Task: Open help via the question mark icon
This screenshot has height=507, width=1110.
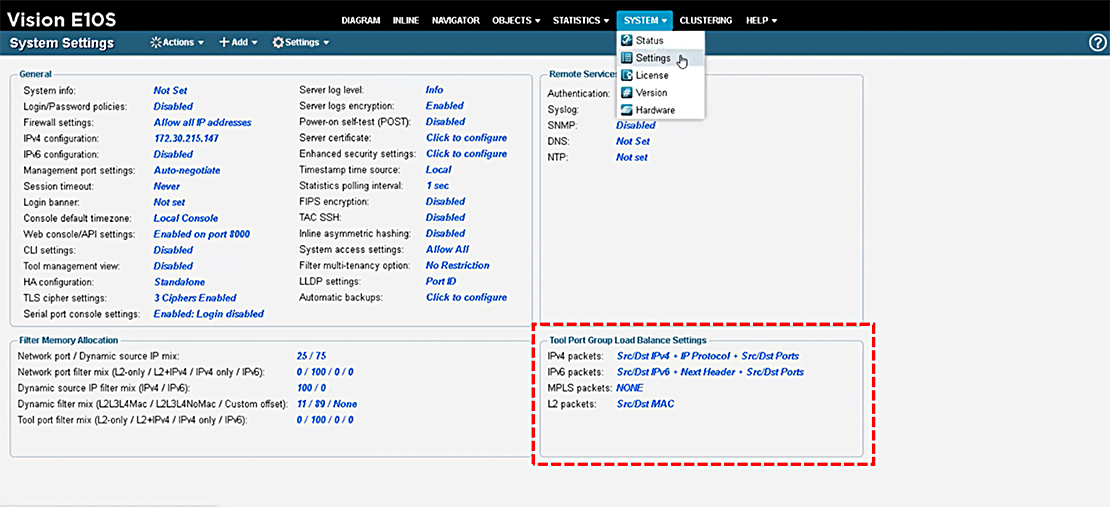Action: [x=1097, y=42]
